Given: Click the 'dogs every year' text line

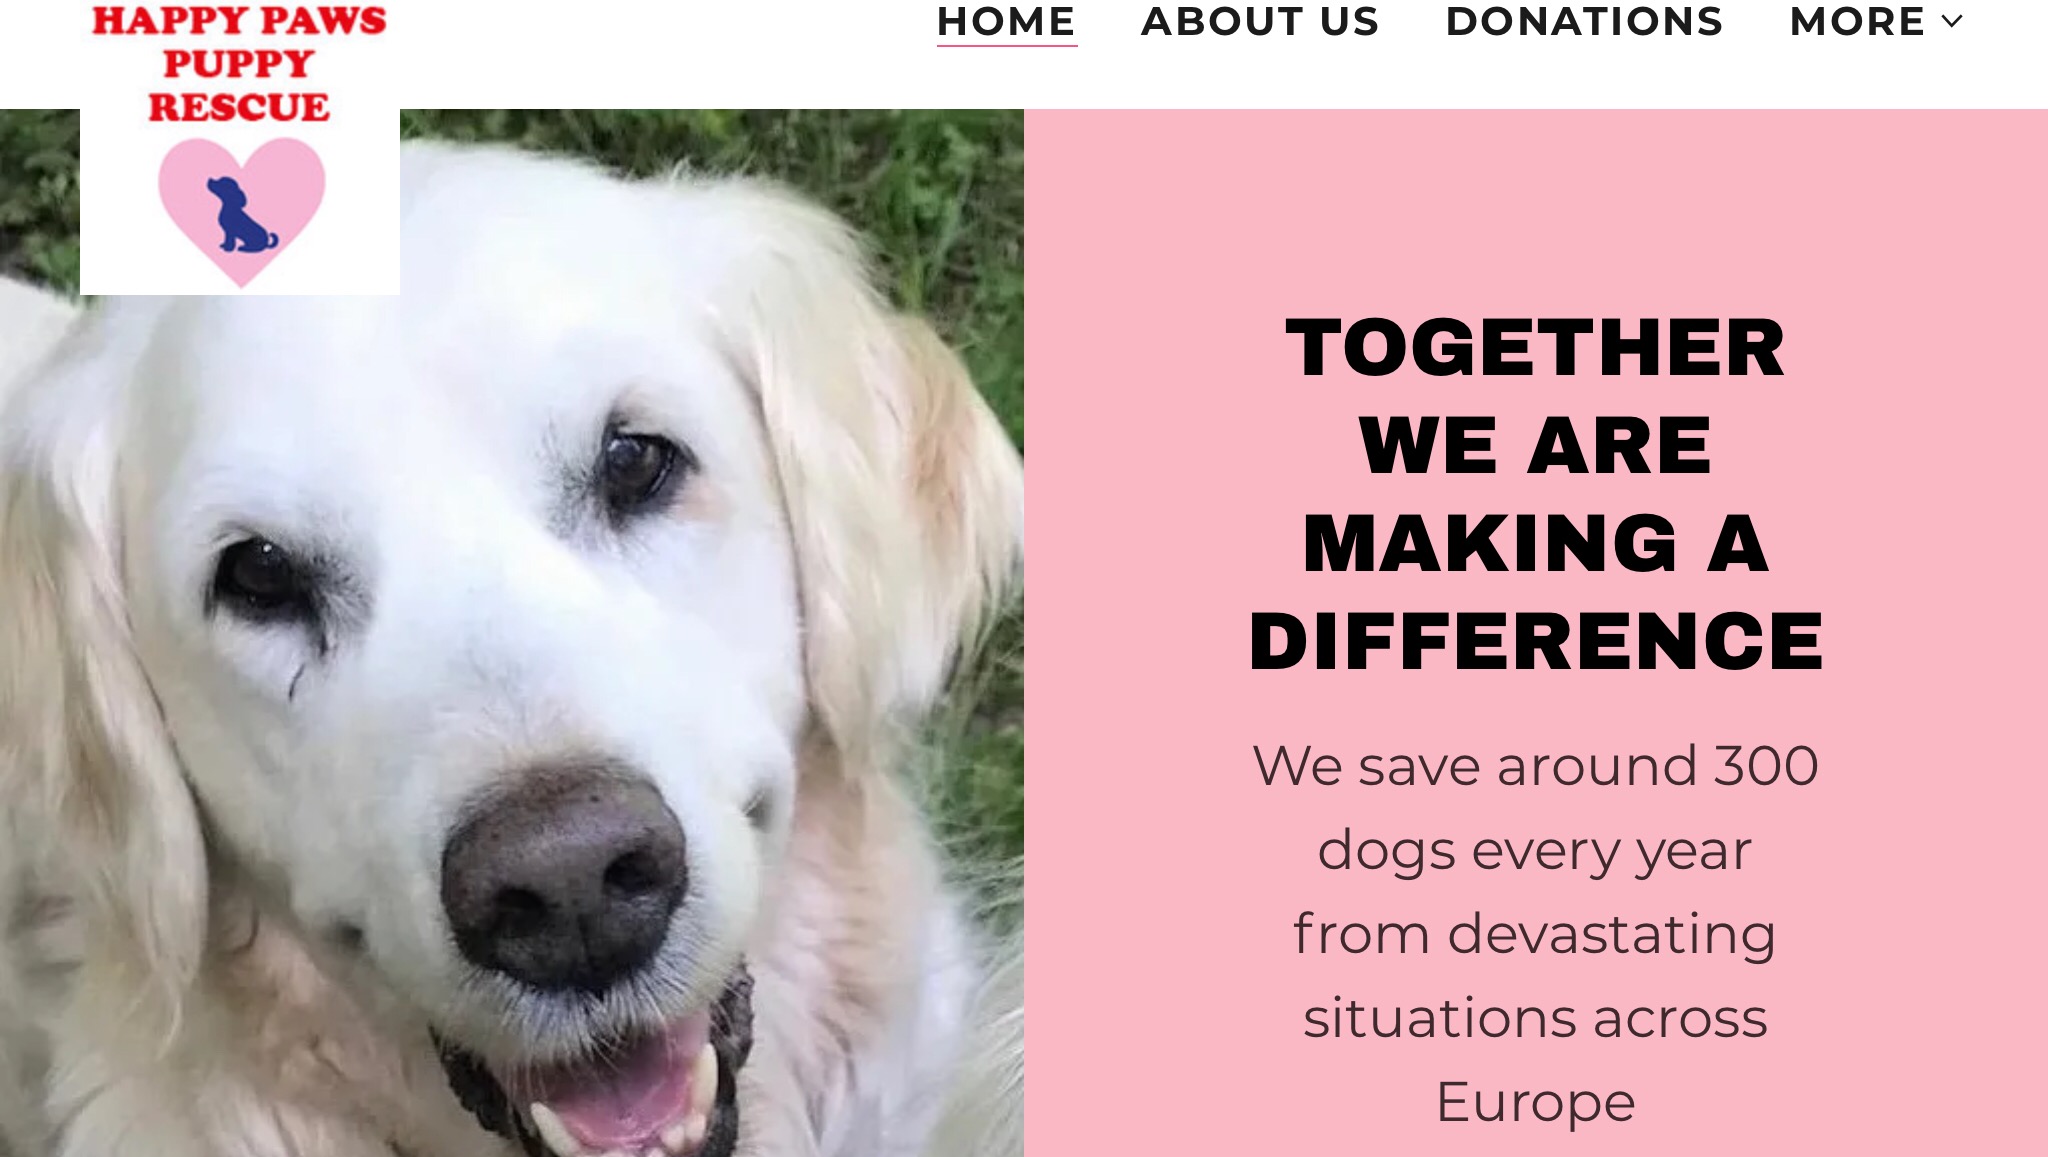Looking at the screenshot, I should pyautogui.click(x=1535, y=851).
